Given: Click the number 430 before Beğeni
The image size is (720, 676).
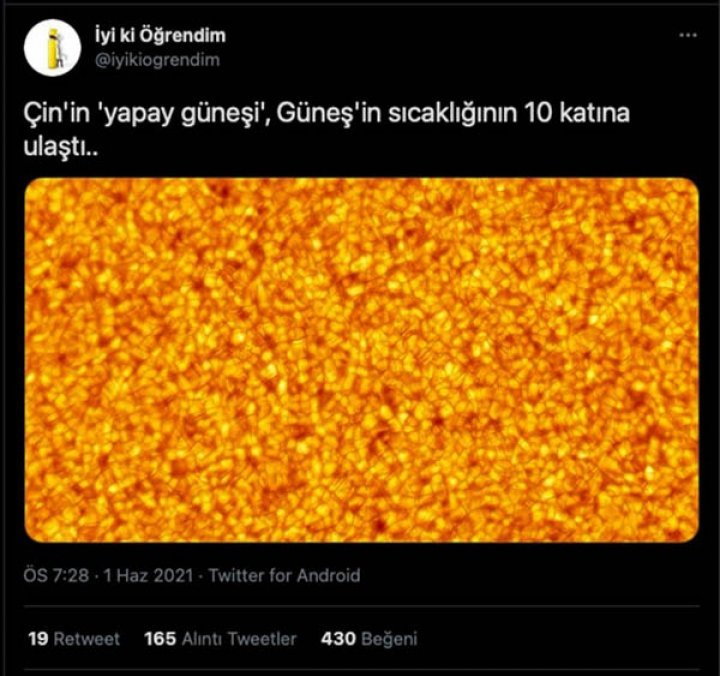Looking at the screenshot, I should pos(338,639).
